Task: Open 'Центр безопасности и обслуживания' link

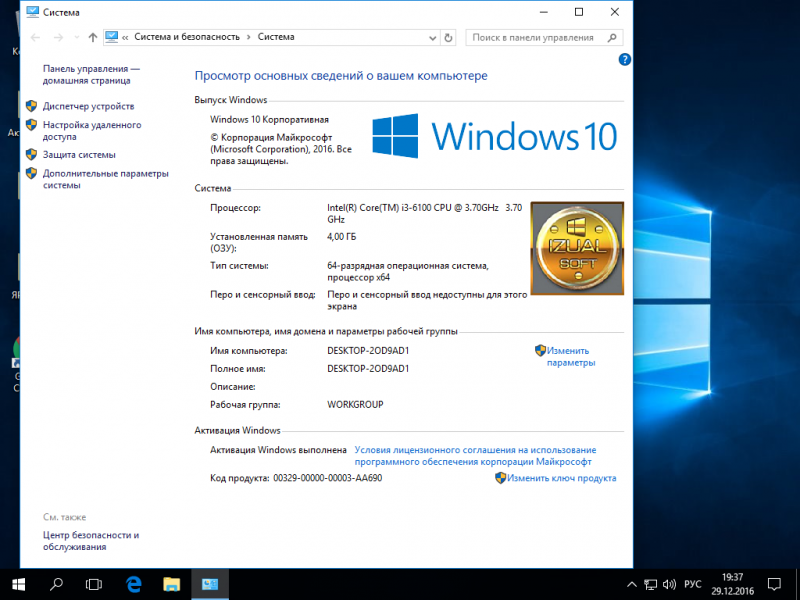Action: coord(91,541)
